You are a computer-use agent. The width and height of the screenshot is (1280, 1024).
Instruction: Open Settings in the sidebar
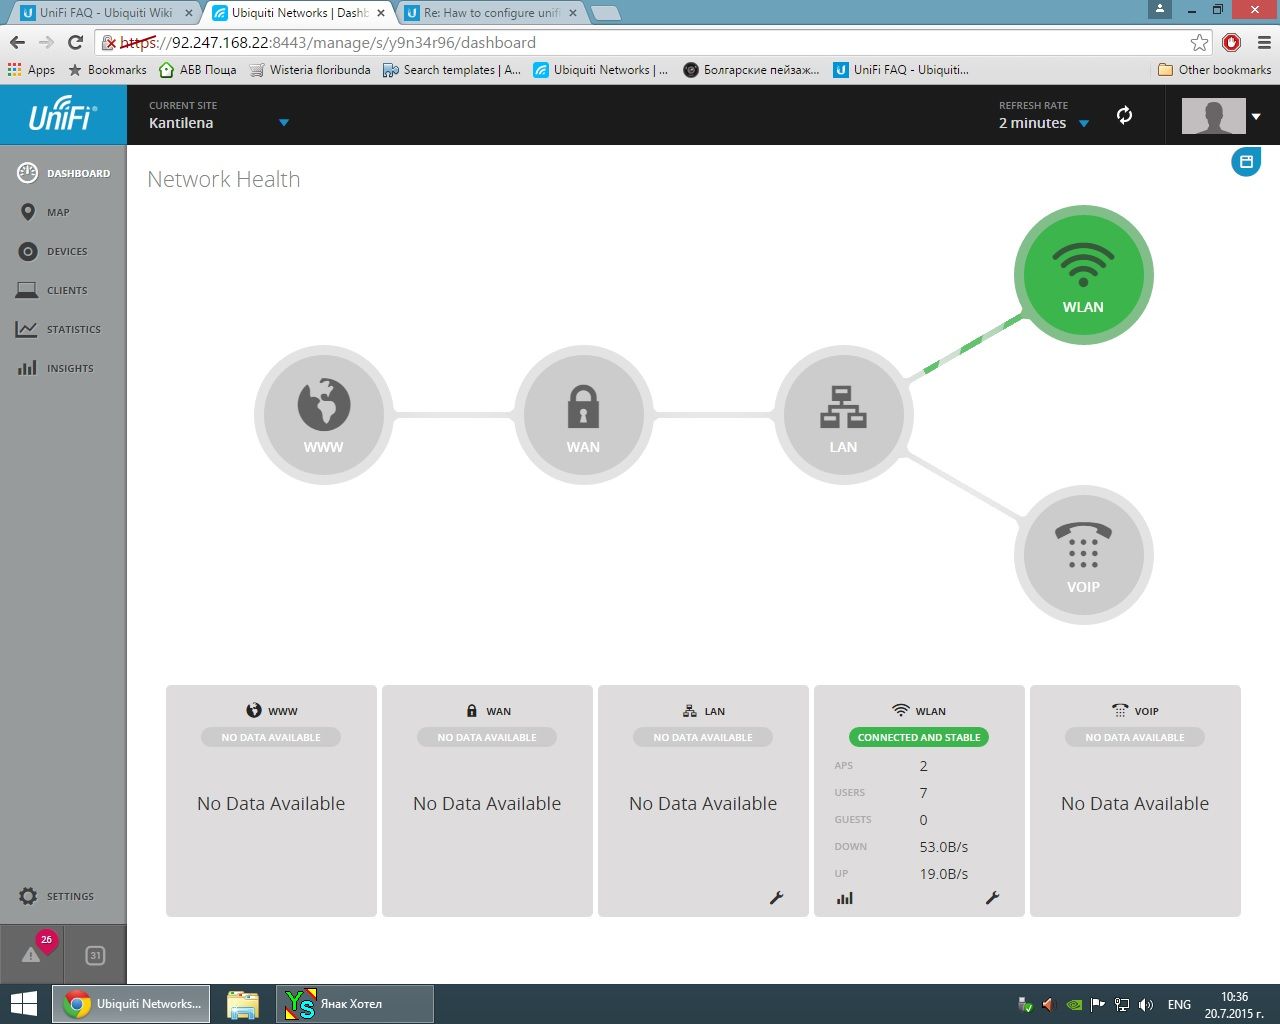coord(56,896)
